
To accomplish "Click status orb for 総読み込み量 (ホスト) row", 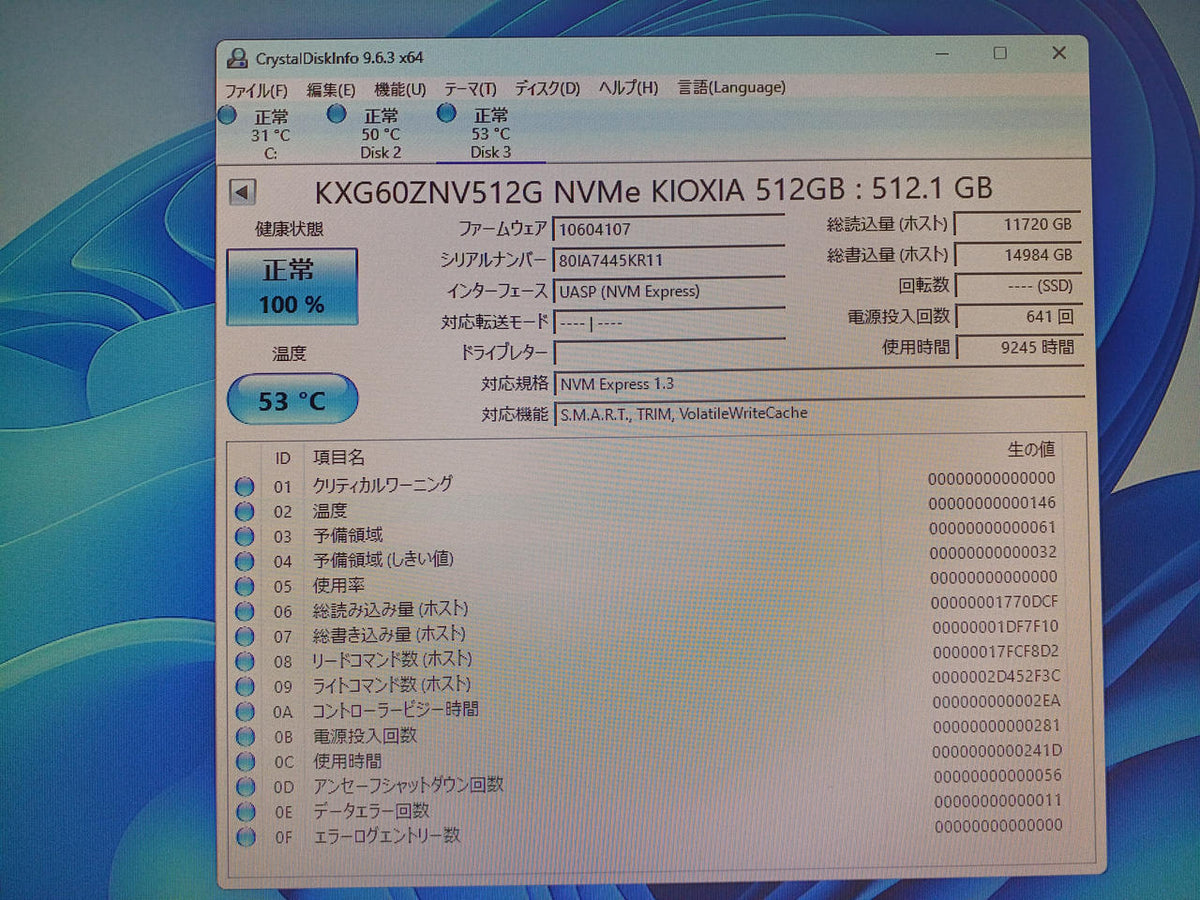I will click(245, 612).
